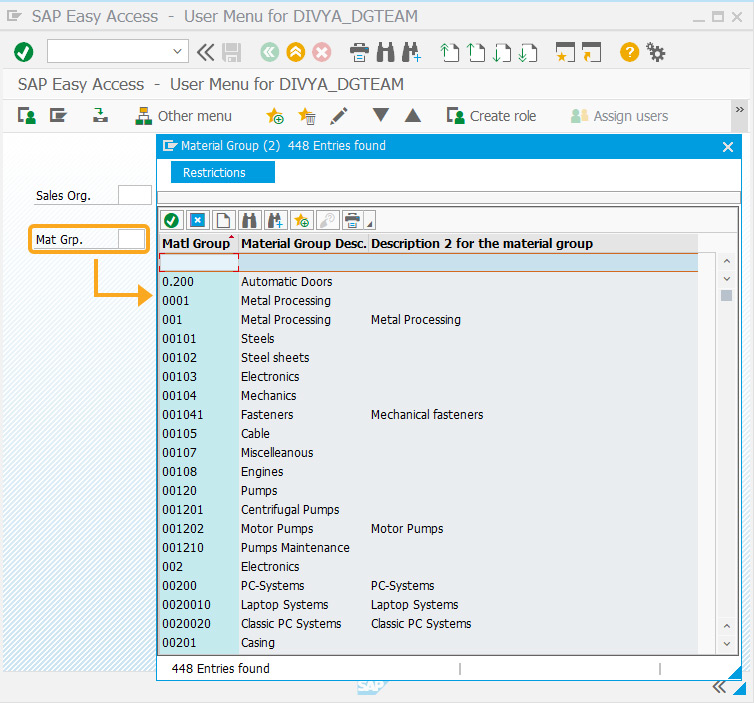Select material group 0020010 Laptop Systems
Viewport: 754px width, 703px height.
click(428, 604)
